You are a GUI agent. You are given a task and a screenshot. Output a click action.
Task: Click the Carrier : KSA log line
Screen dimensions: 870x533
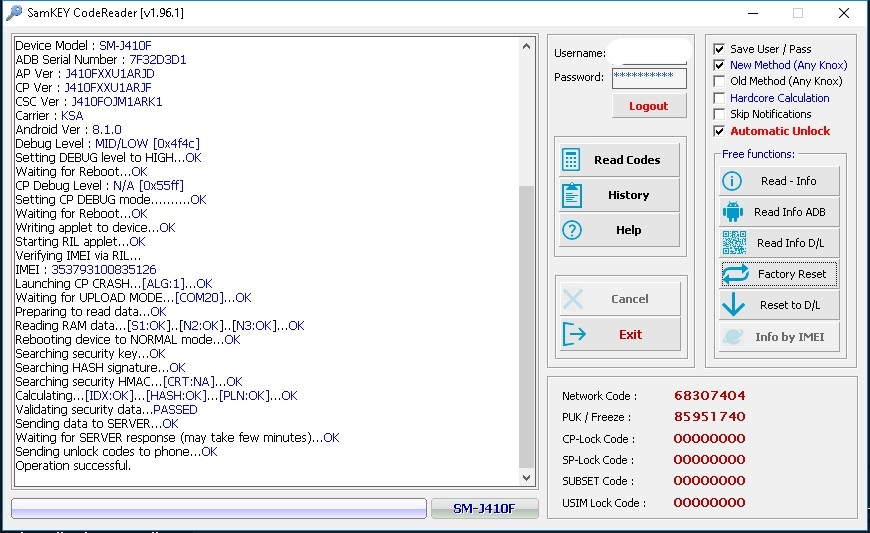click(49, 115)
